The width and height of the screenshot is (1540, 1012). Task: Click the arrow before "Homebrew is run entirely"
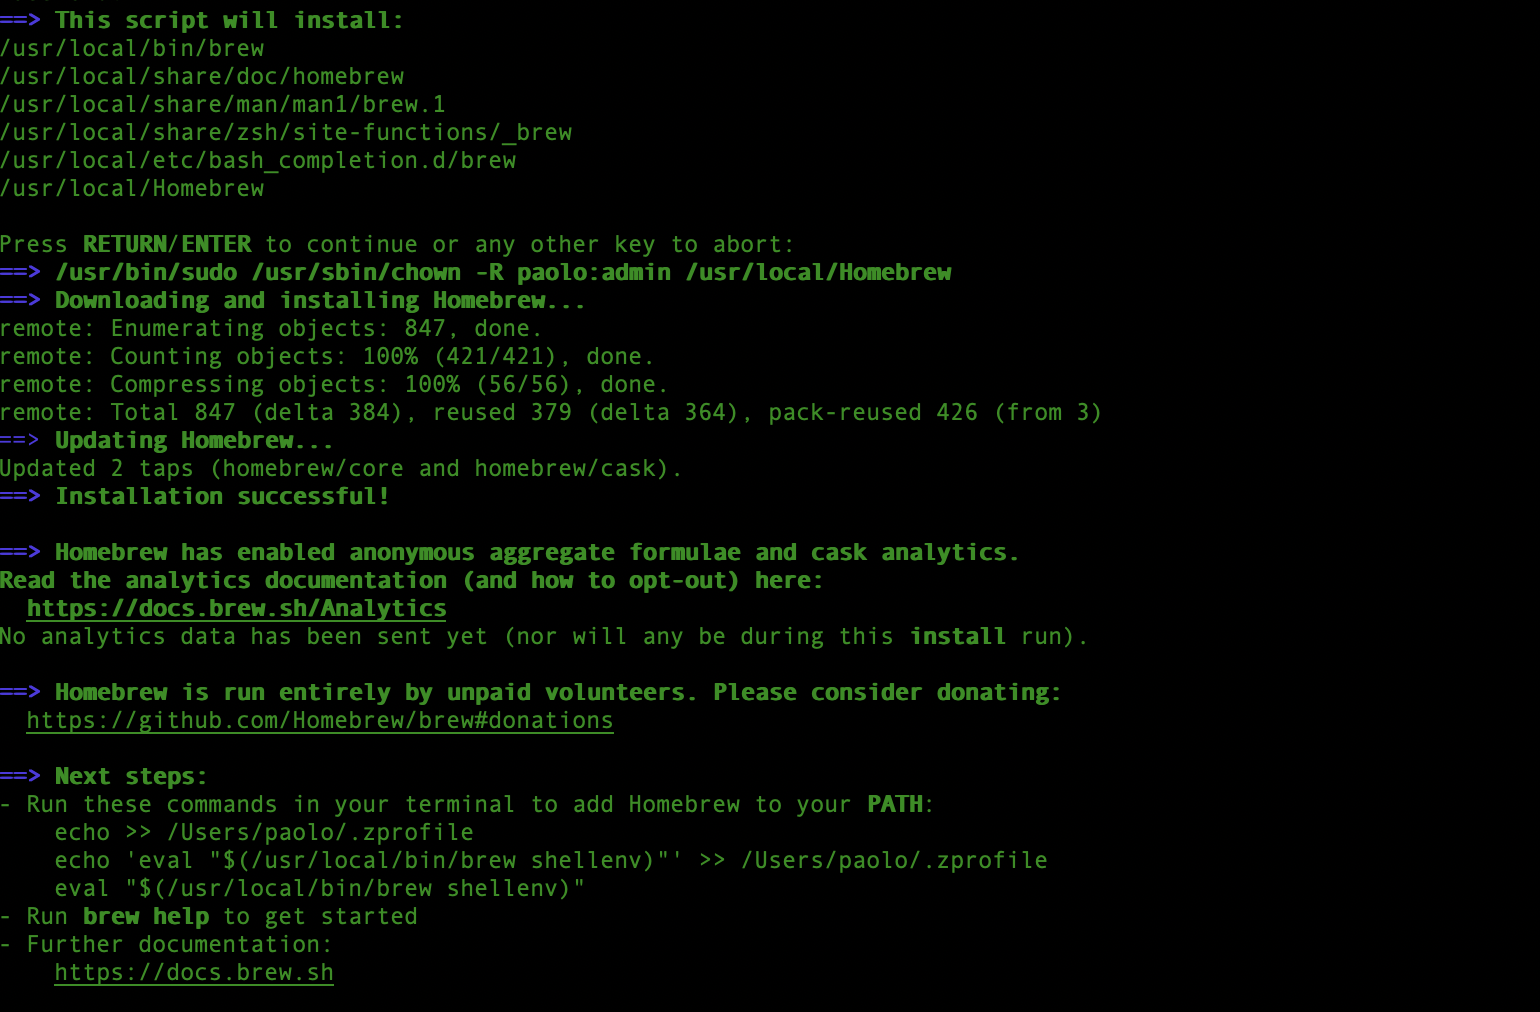coord(20,692)
